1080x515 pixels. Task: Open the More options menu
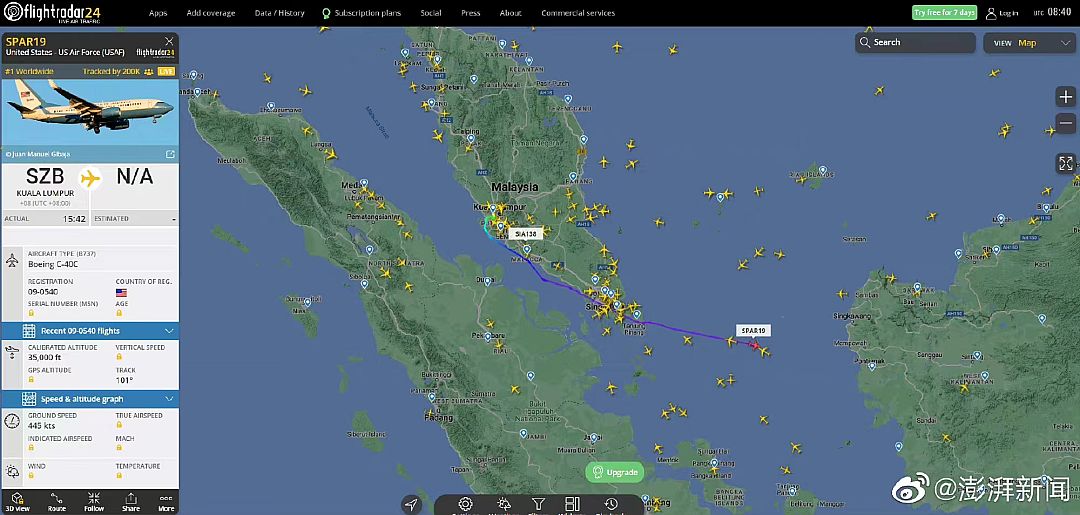click(166, 502)
